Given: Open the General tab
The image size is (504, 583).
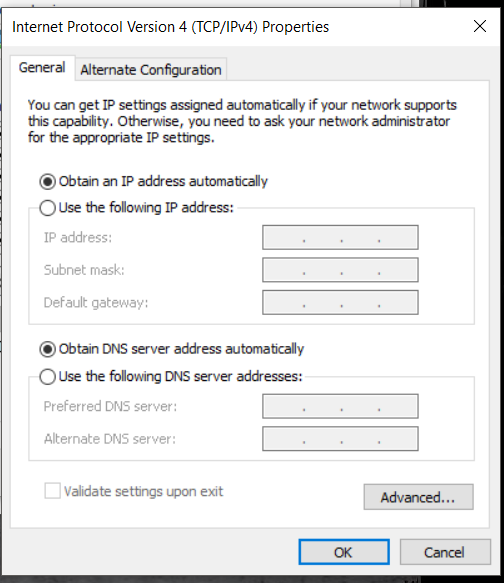Looking at the screenshot, I should click(42, 68).
